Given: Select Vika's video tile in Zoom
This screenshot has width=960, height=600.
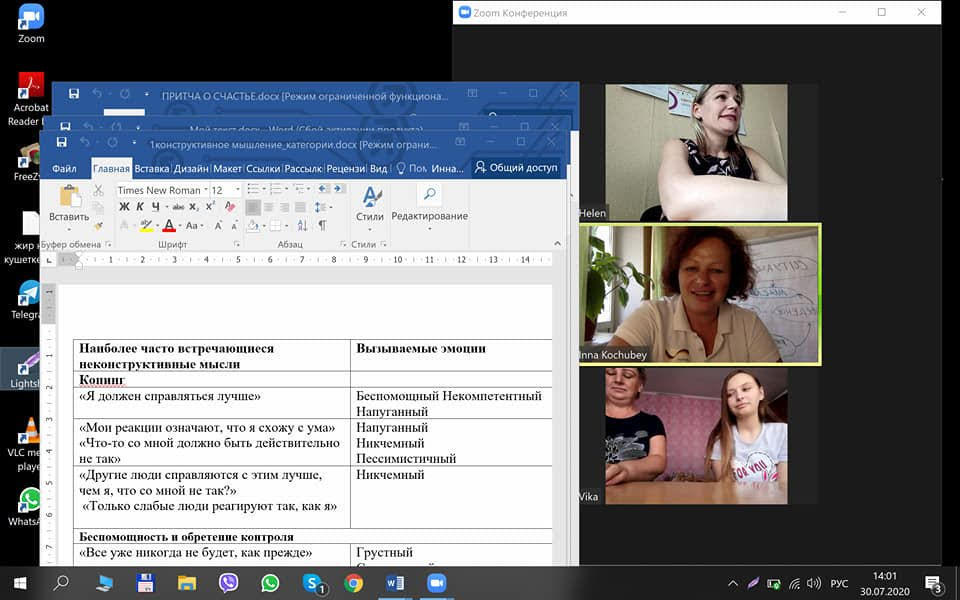Looking at the screenshot, I should coord(696,436).
